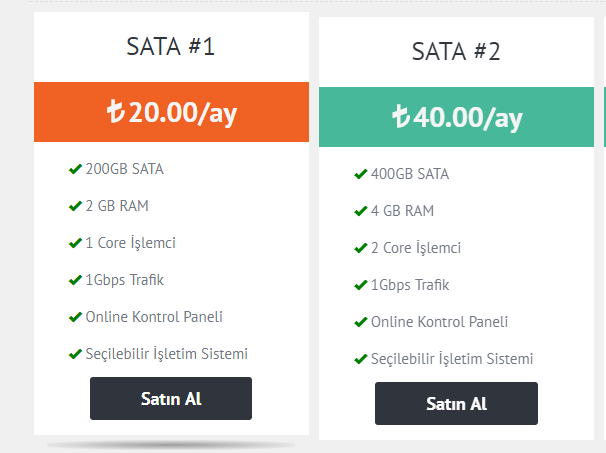
Task: Click 1Gbps Trafik text in SATA #2
Action: tap(410, 285)
